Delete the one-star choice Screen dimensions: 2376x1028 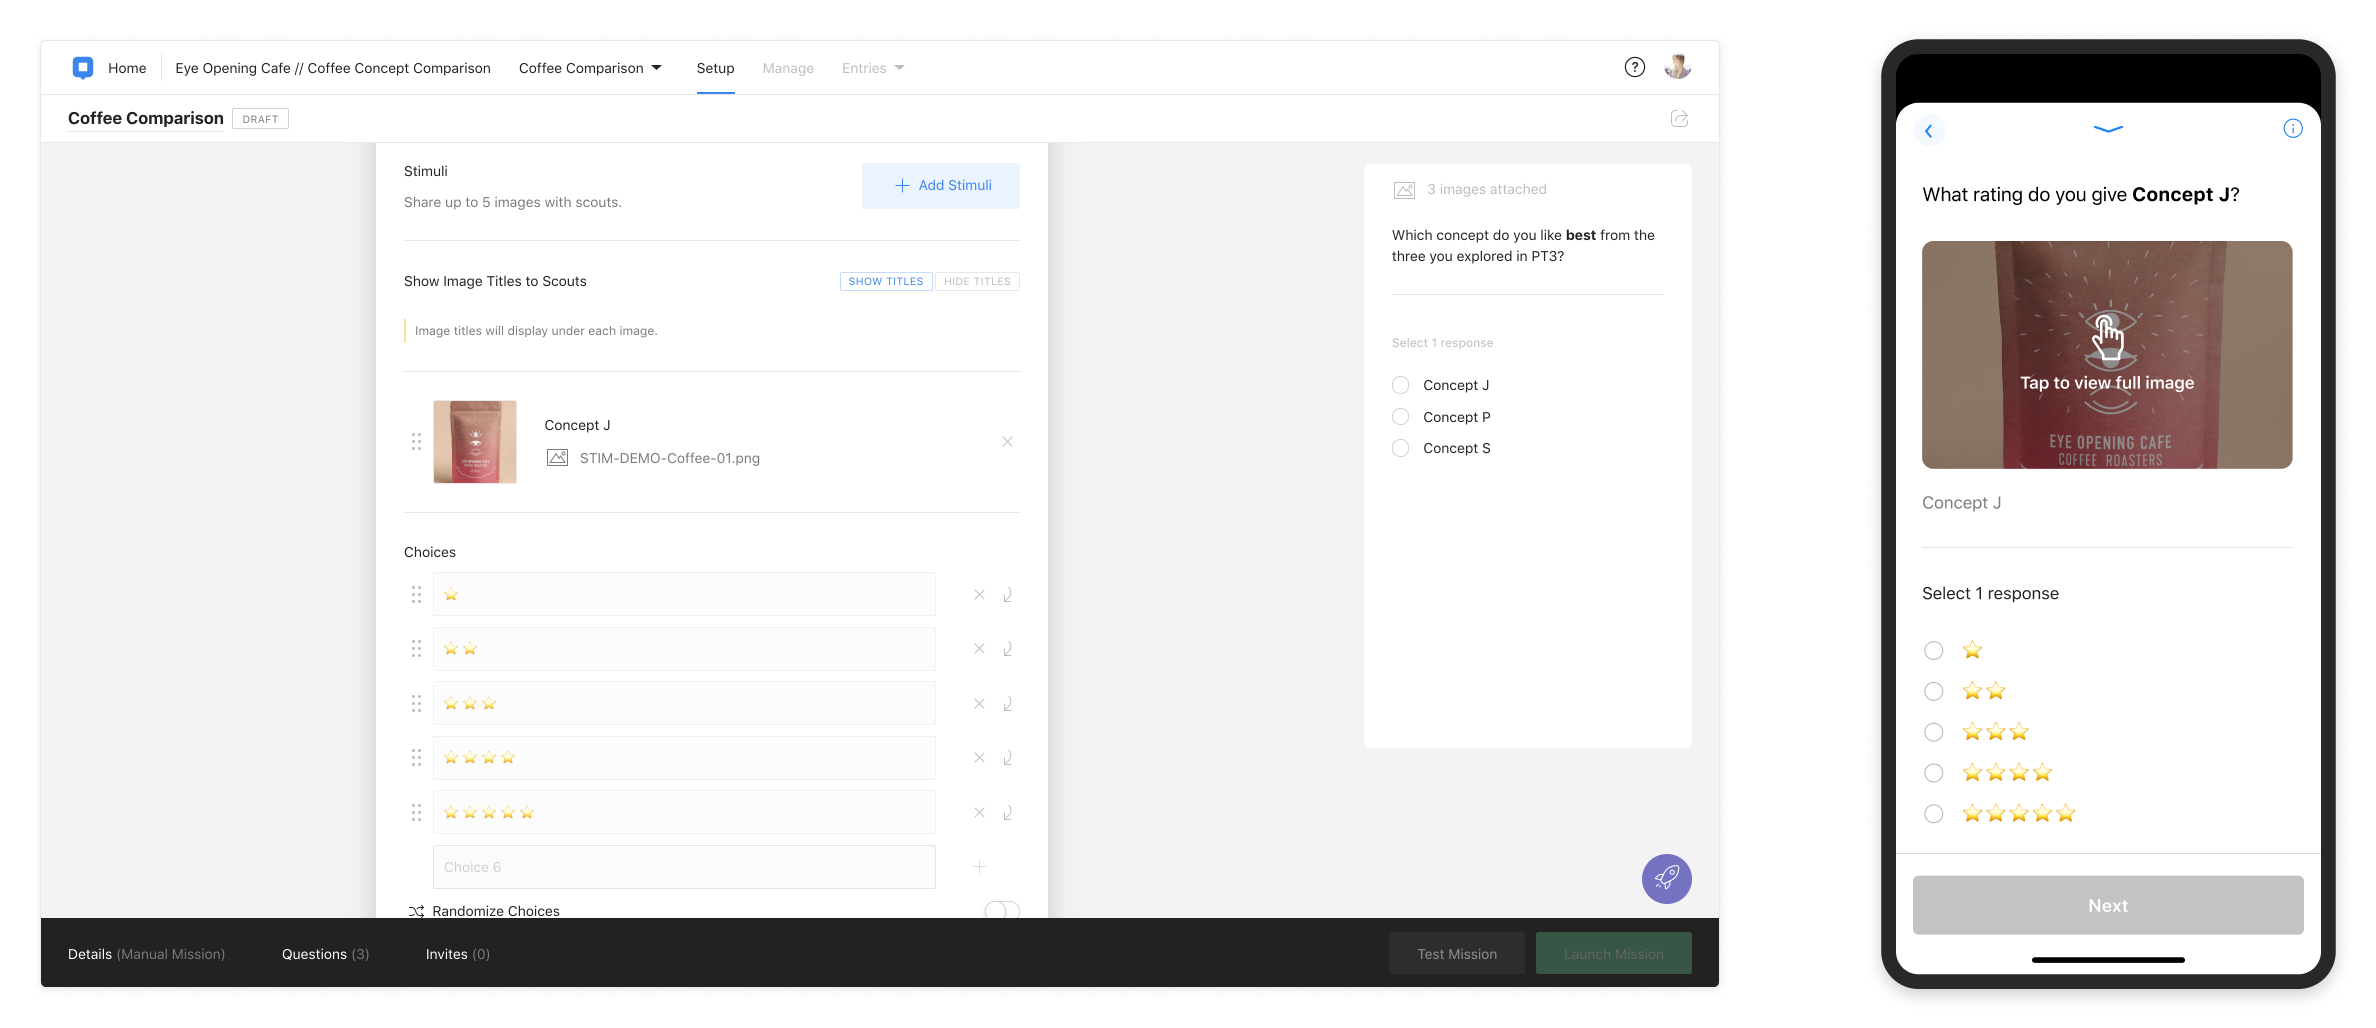coord(979,595)
